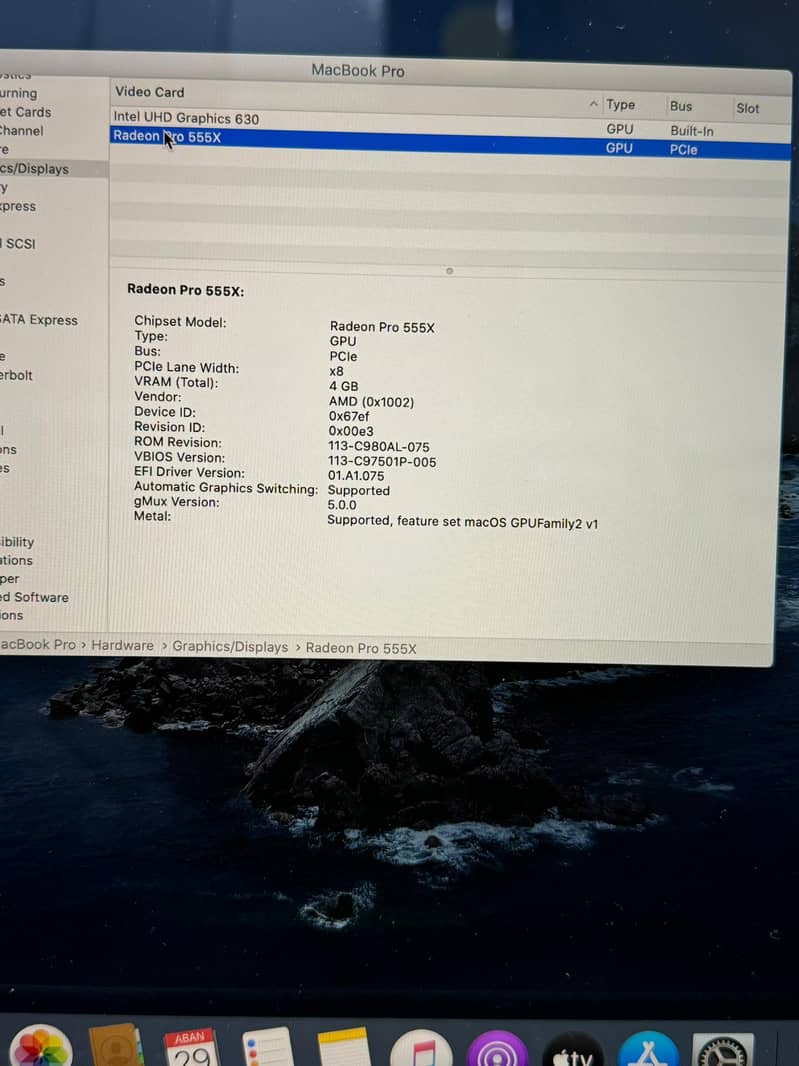Select SATA Express in sidebar

(39, 320)
